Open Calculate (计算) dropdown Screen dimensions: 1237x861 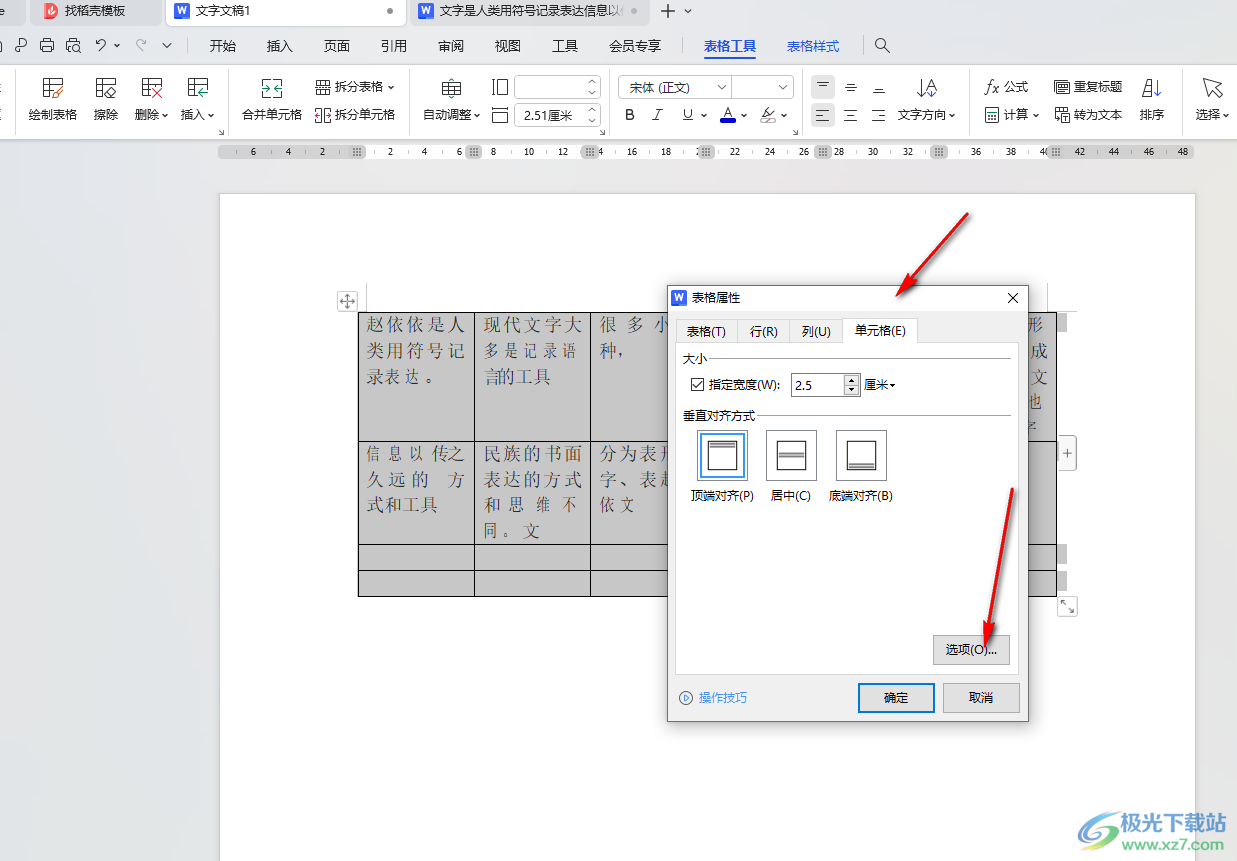click(1012, 115)
